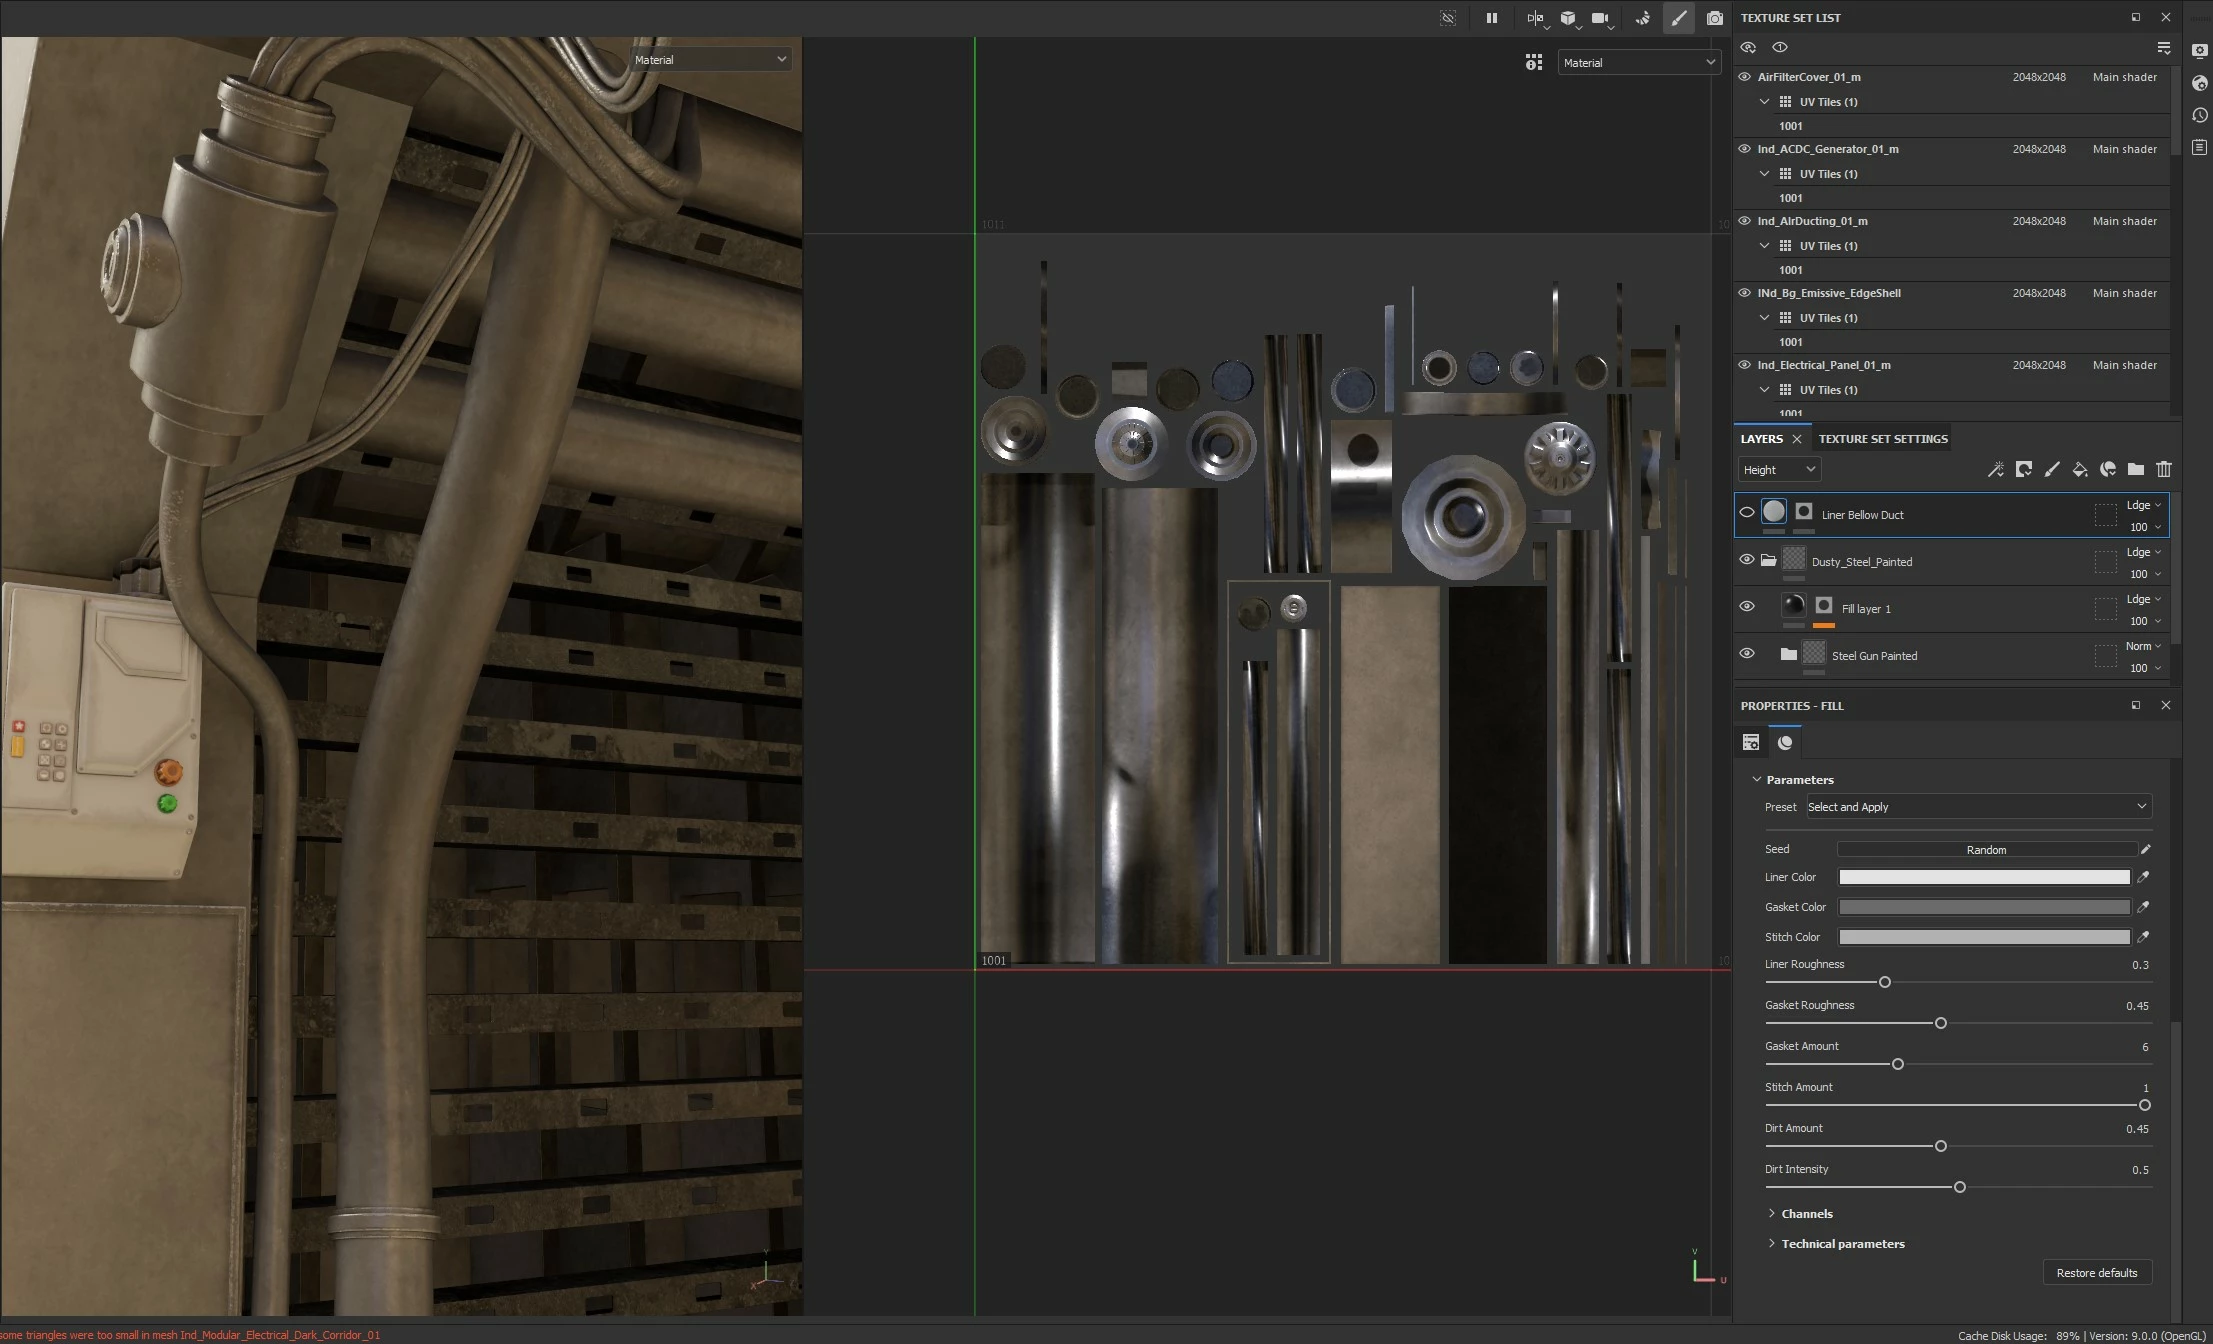Viewport: 2213px width, 1344px height.
Task: Hide the Steel Gun Painted folder
Action: pyautogui.click(x=1746, y=654)
